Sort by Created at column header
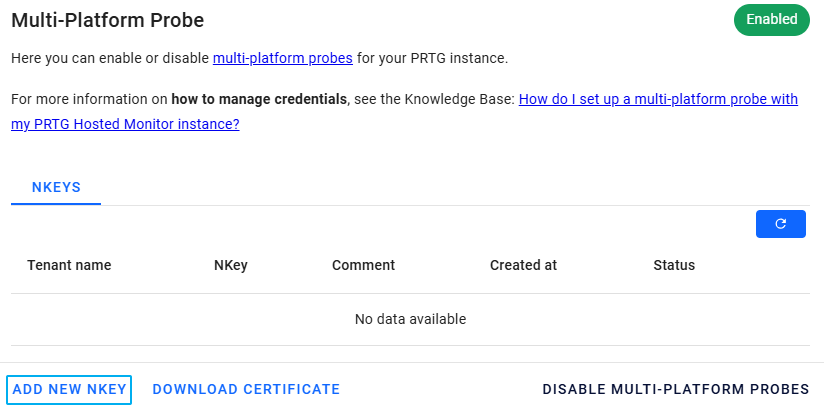Screen dimensions: 824x410 [523, 265]
